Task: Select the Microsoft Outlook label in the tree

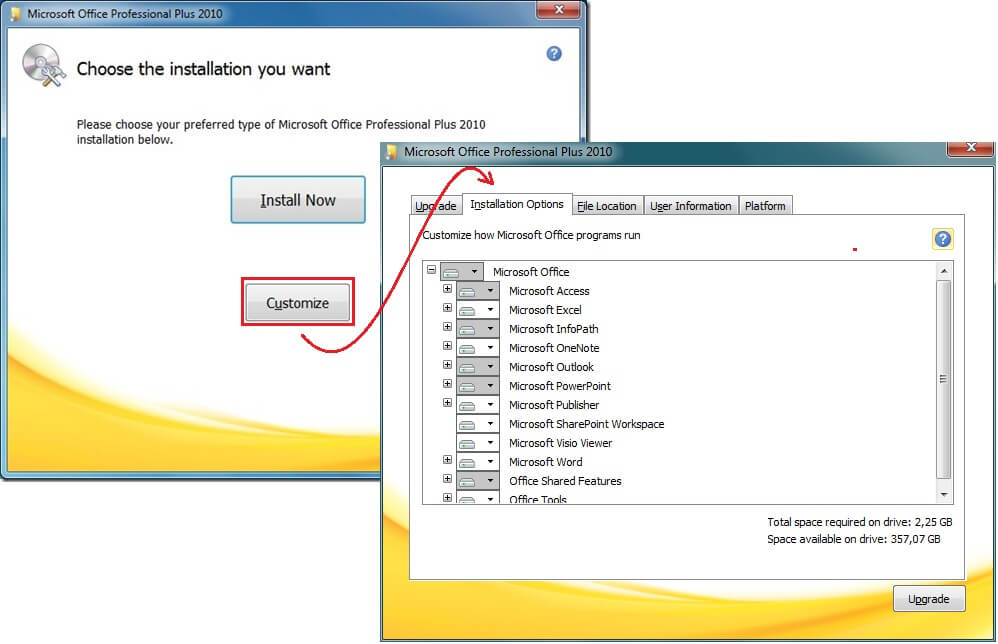Action: coord(551,367)
